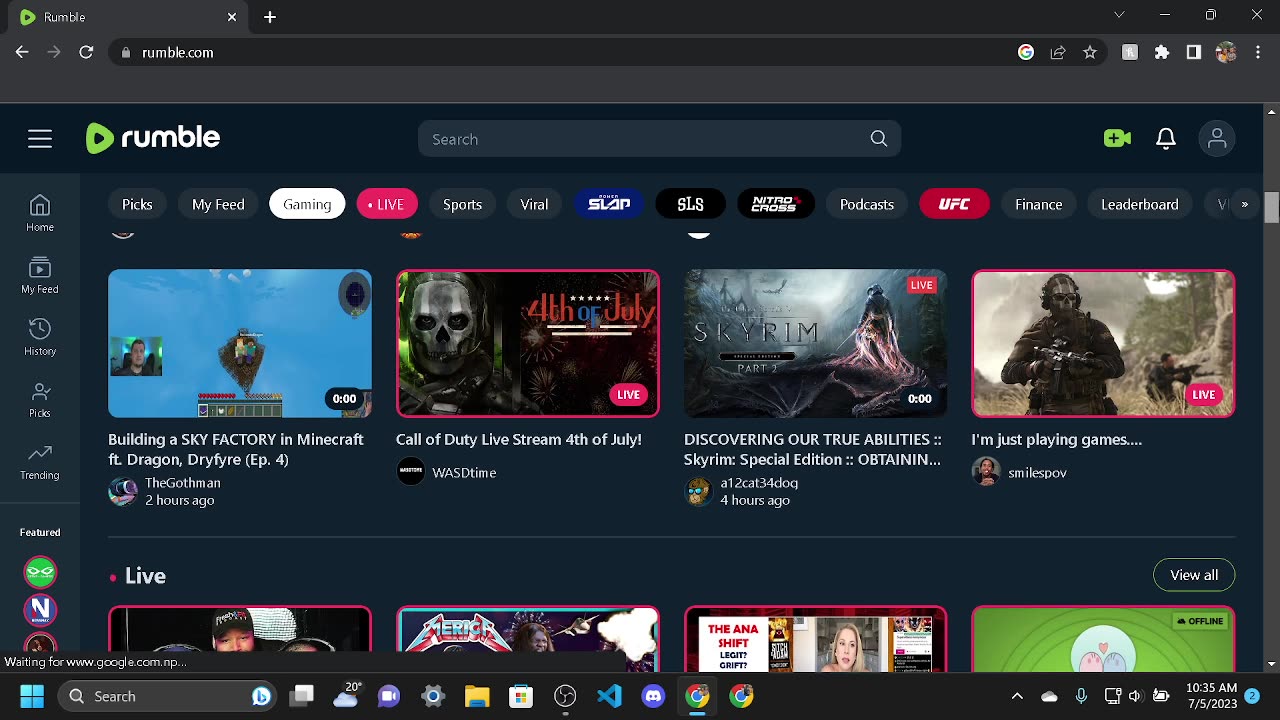The height and width of the screenshot is (720, 1280).
Task: Open TheGothman channel name link
Action: 182,482
